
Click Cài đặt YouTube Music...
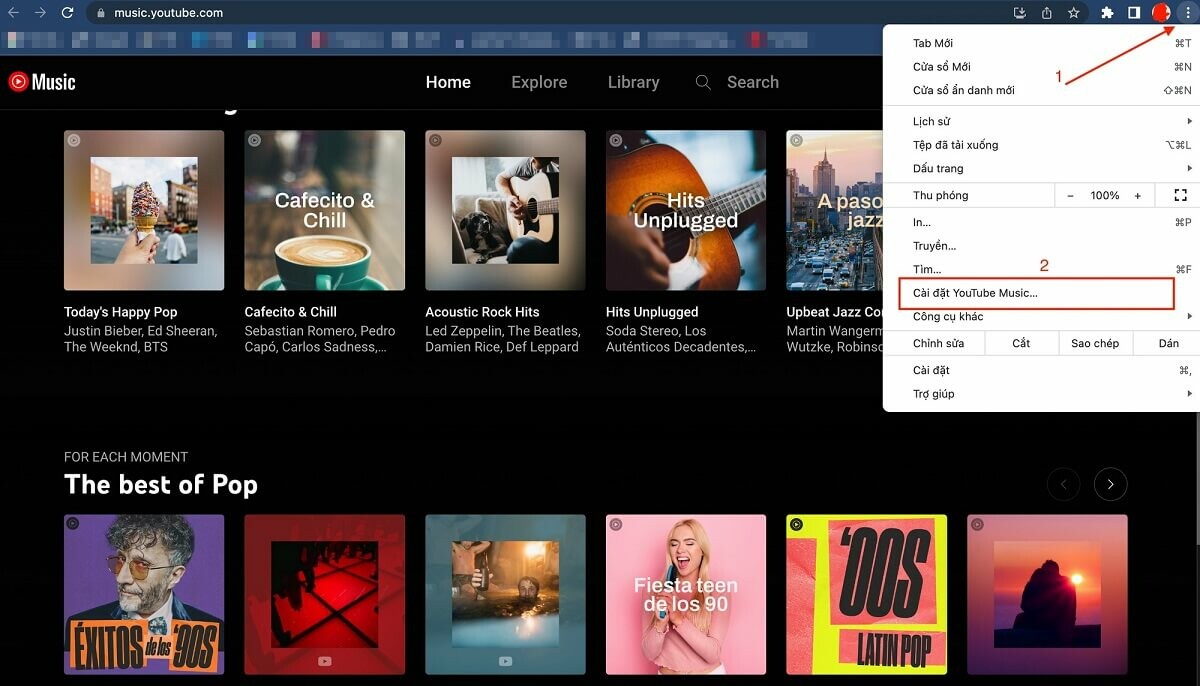[x=1036, y=293]
